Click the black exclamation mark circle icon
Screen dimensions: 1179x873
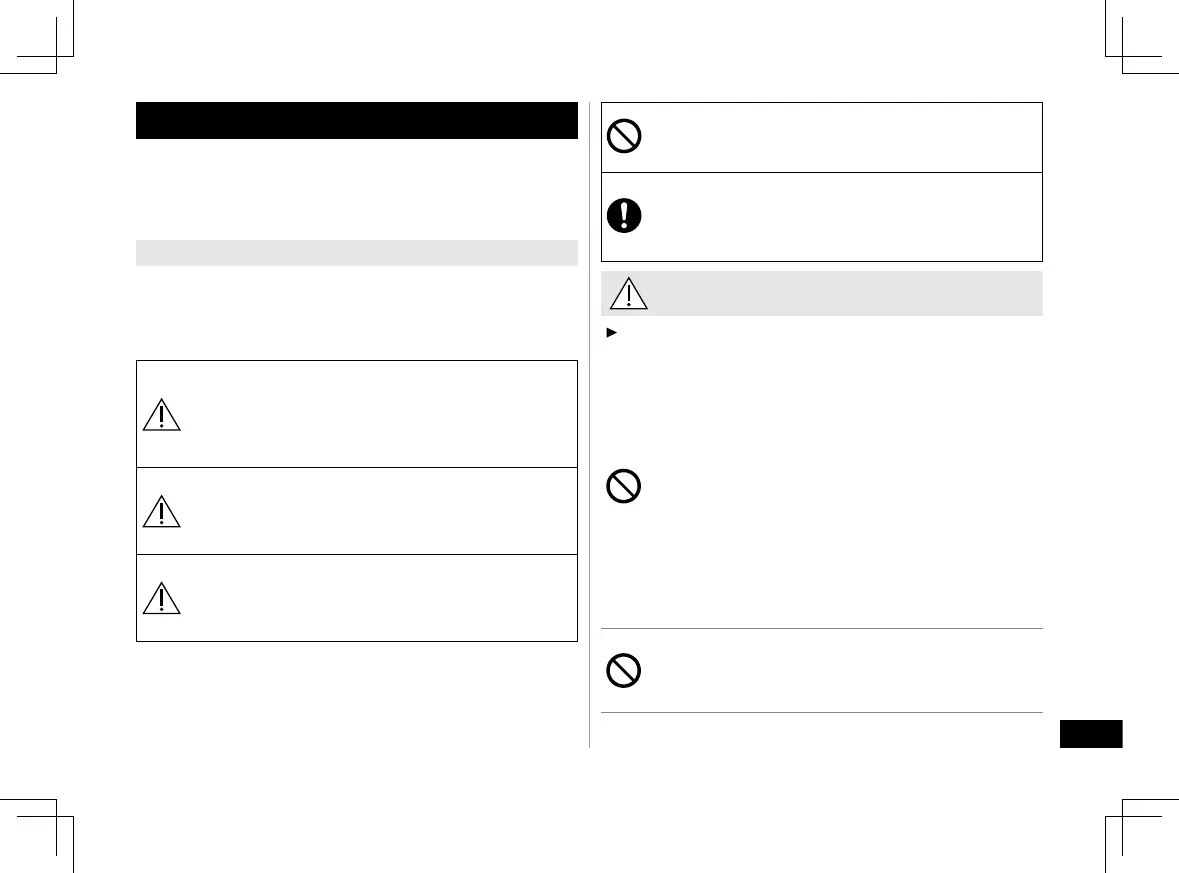click(x=624, y=216)
